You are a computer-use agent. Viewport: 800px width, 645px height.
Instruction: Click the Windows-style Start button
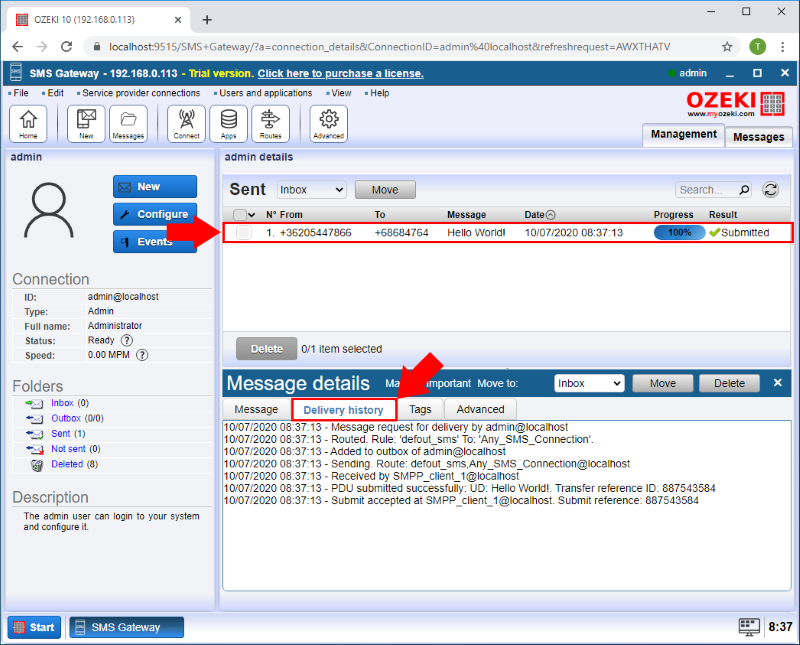click(34, 627)
